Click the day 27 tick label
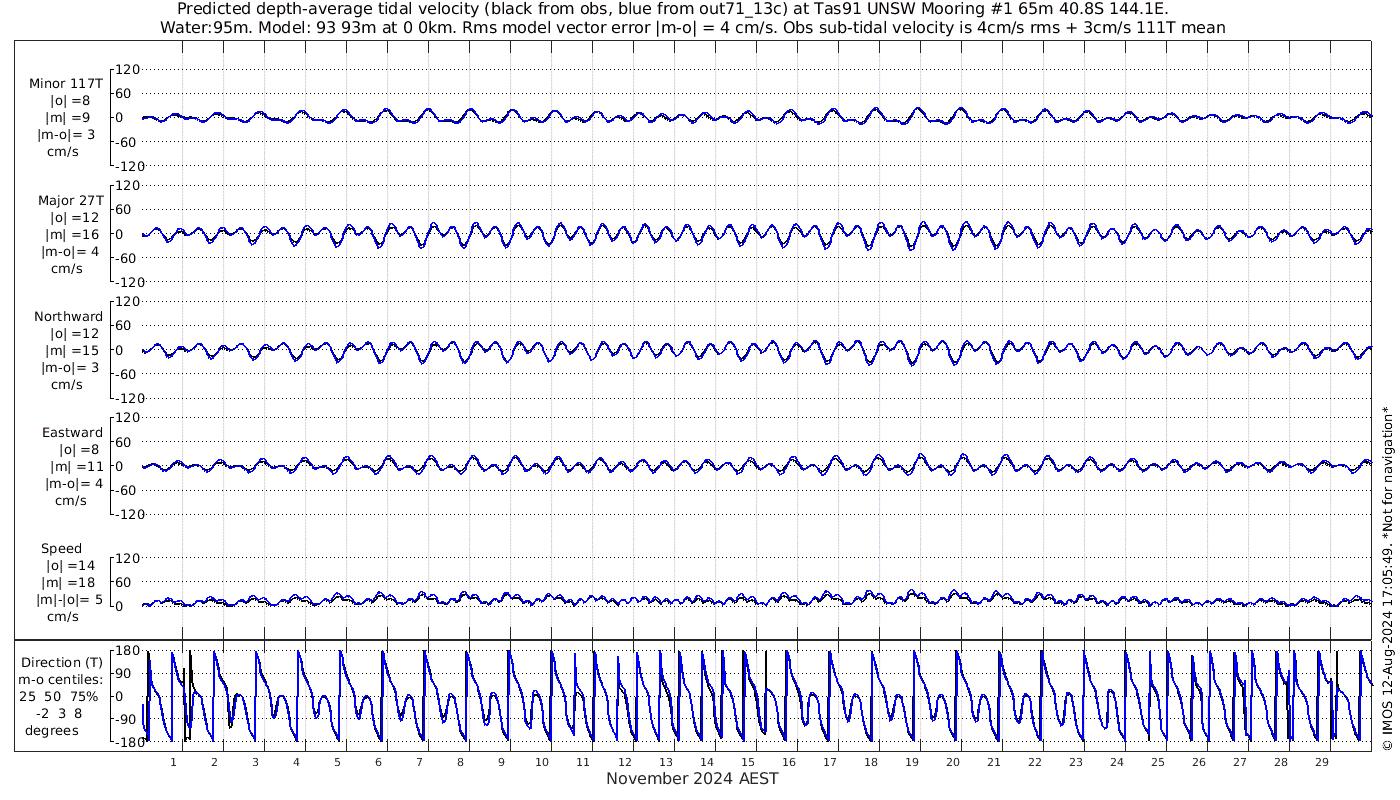This screenshot has width=1400, height=800. 1239,762
